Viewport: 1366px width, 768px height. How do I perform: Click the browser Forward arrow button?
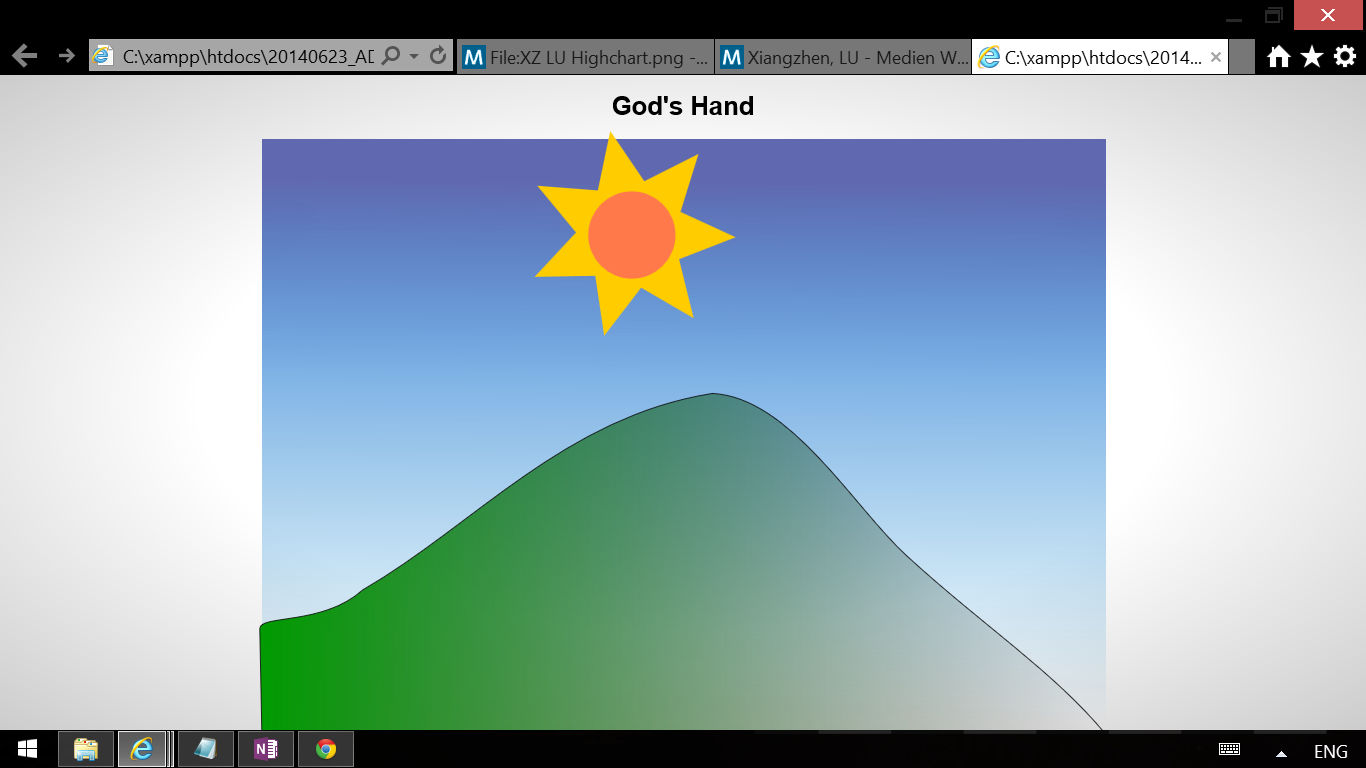[67, 56]
